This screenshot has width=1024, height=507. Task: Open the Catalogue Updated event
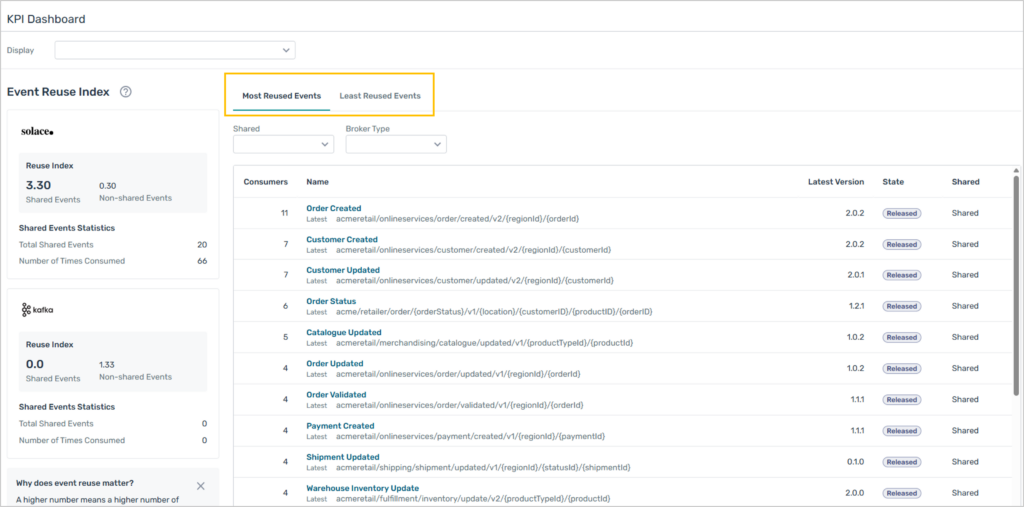click(x=343, y=332)
